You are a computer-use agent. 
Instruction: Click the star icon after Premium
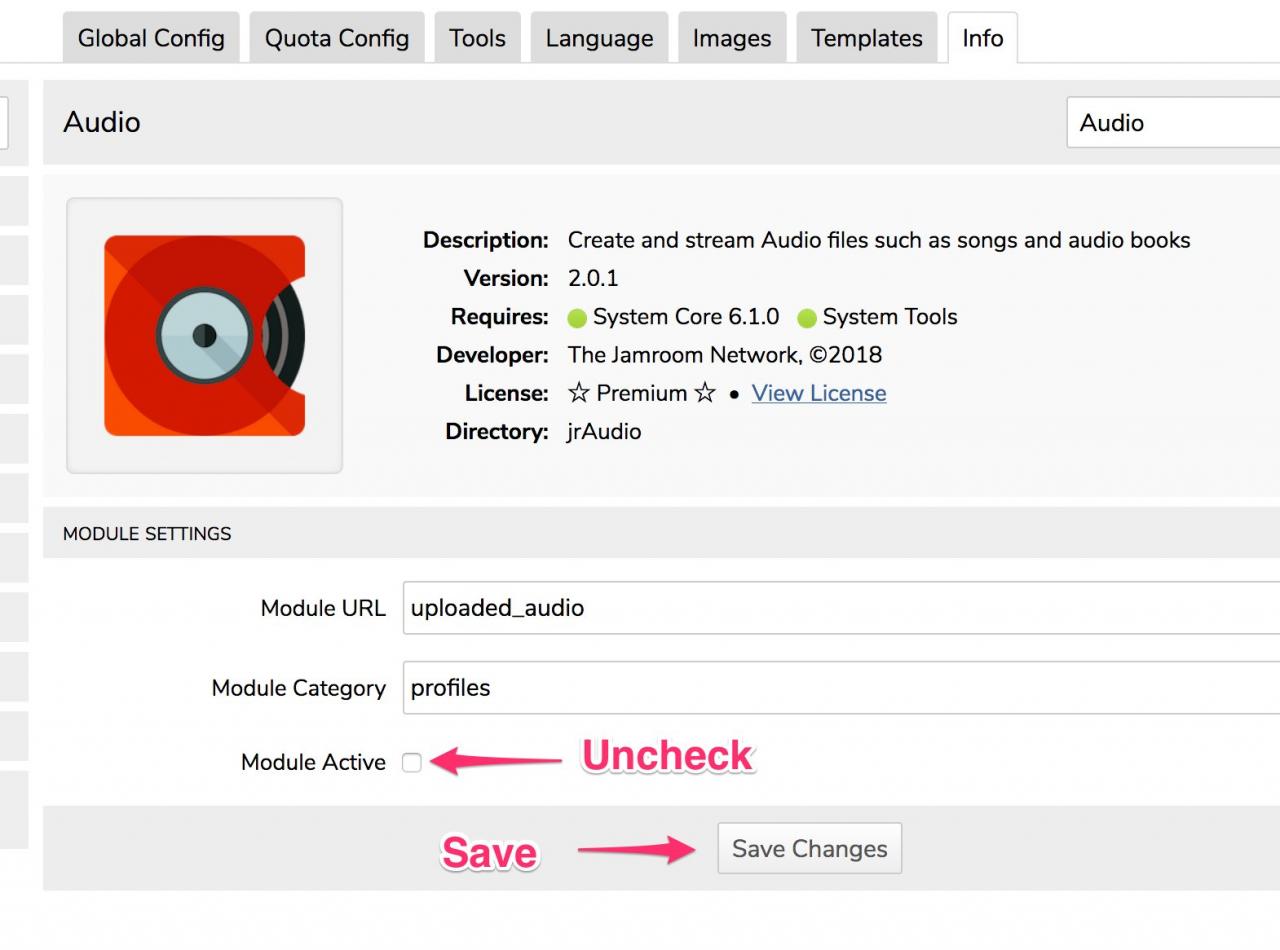pyautogui.click(x=705, y=393)
